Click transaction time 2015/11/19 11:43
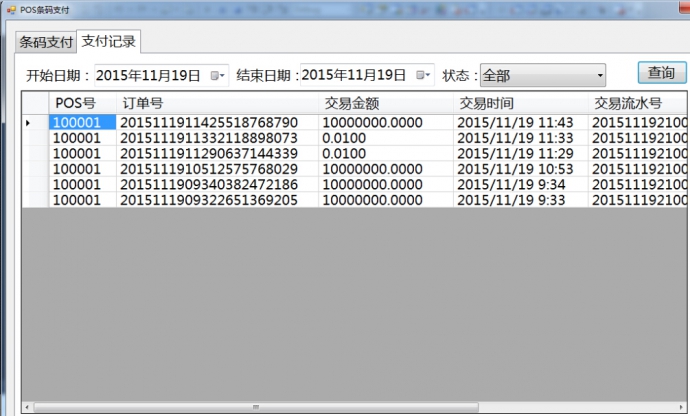This screenshot has width=690, height=416. coord(515,122)
